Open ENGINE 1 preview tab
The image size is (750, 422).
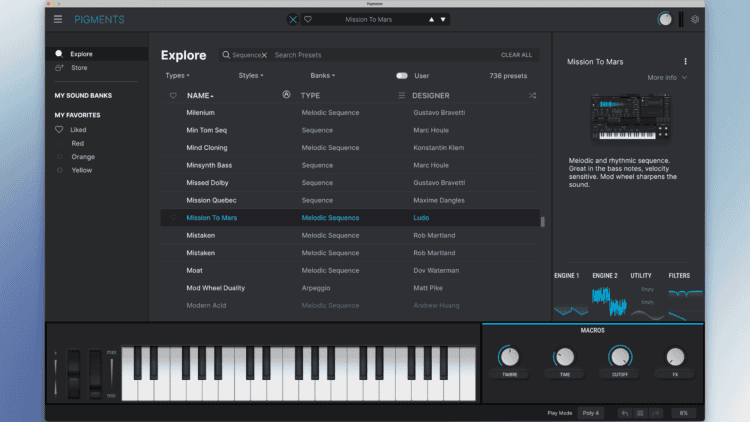coord(567,276)
